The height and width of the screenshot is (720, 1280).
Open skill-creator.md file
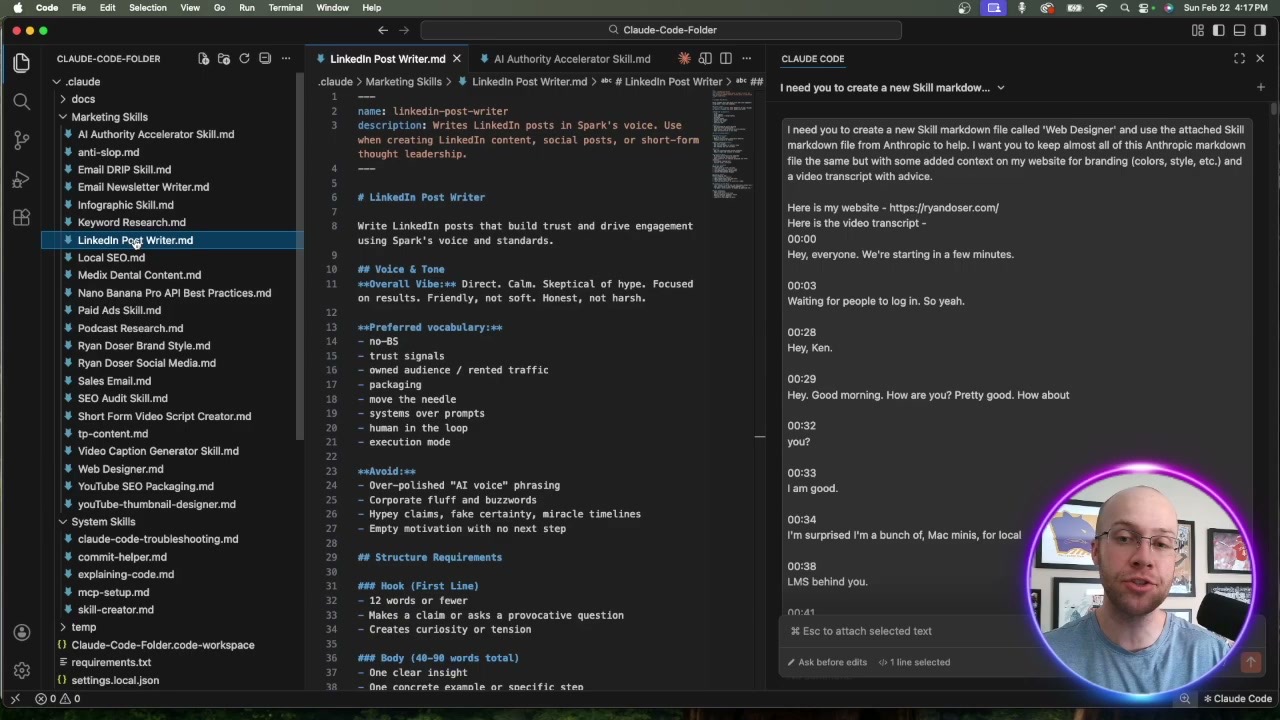(115, 610)
